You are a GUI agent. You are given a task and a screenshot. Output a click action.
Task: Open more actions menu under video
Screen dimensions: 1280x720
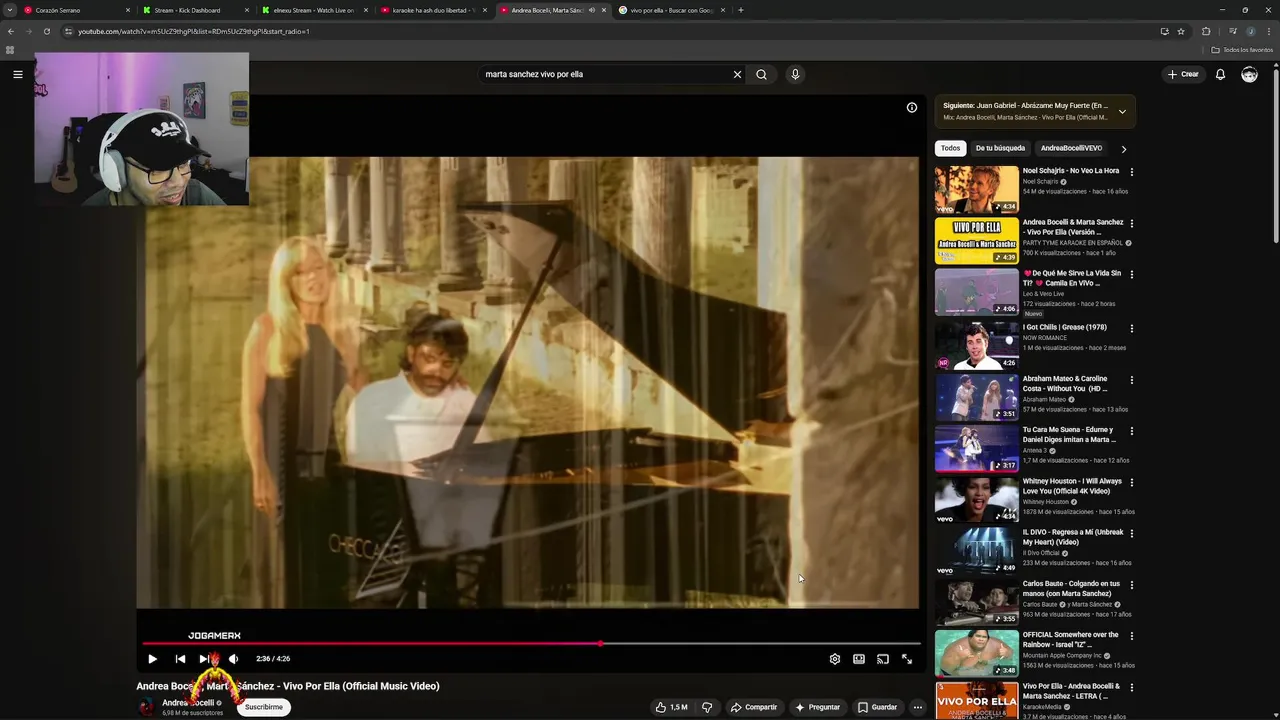[917, 707]
